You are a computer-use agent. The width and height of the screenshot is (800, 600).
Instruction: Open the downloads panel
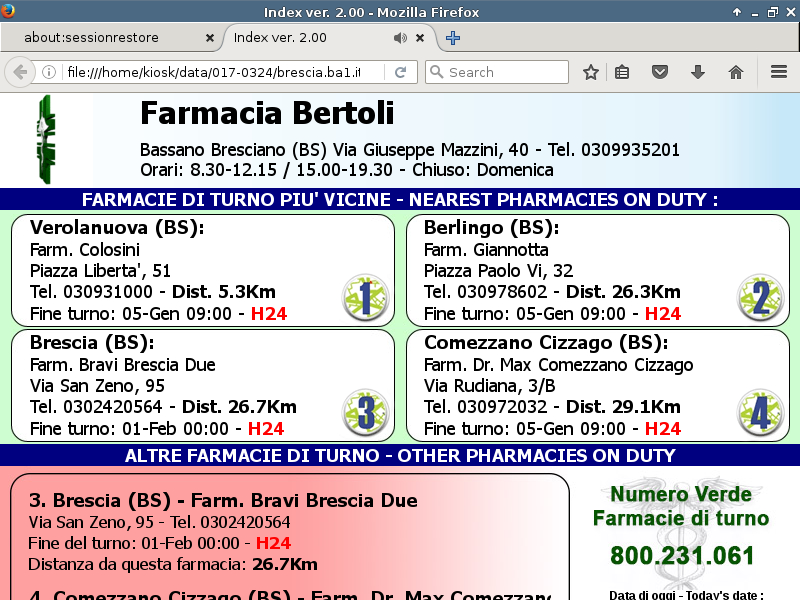pyautogui.click(x=698, y=72)
